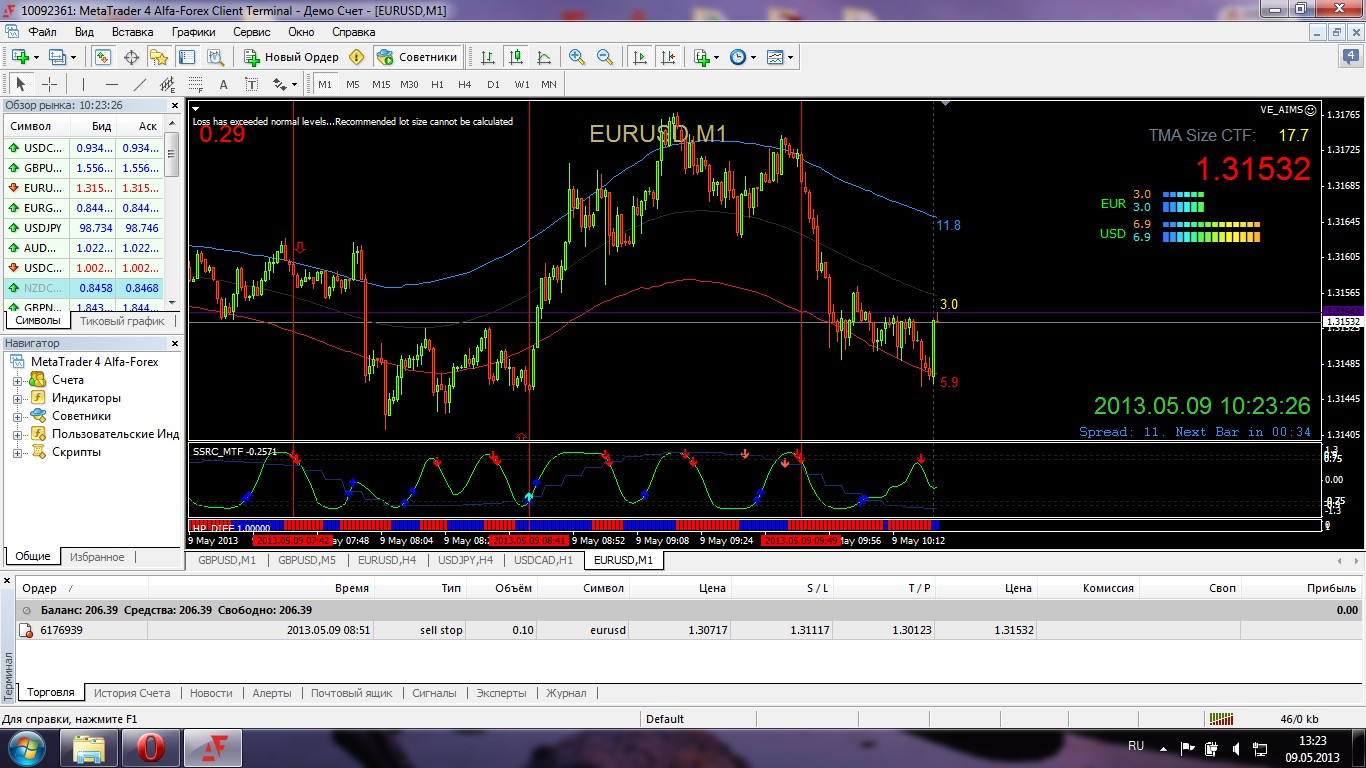
Task: Open the Strategy Tester icon
Action: click(x=215, y=57)
